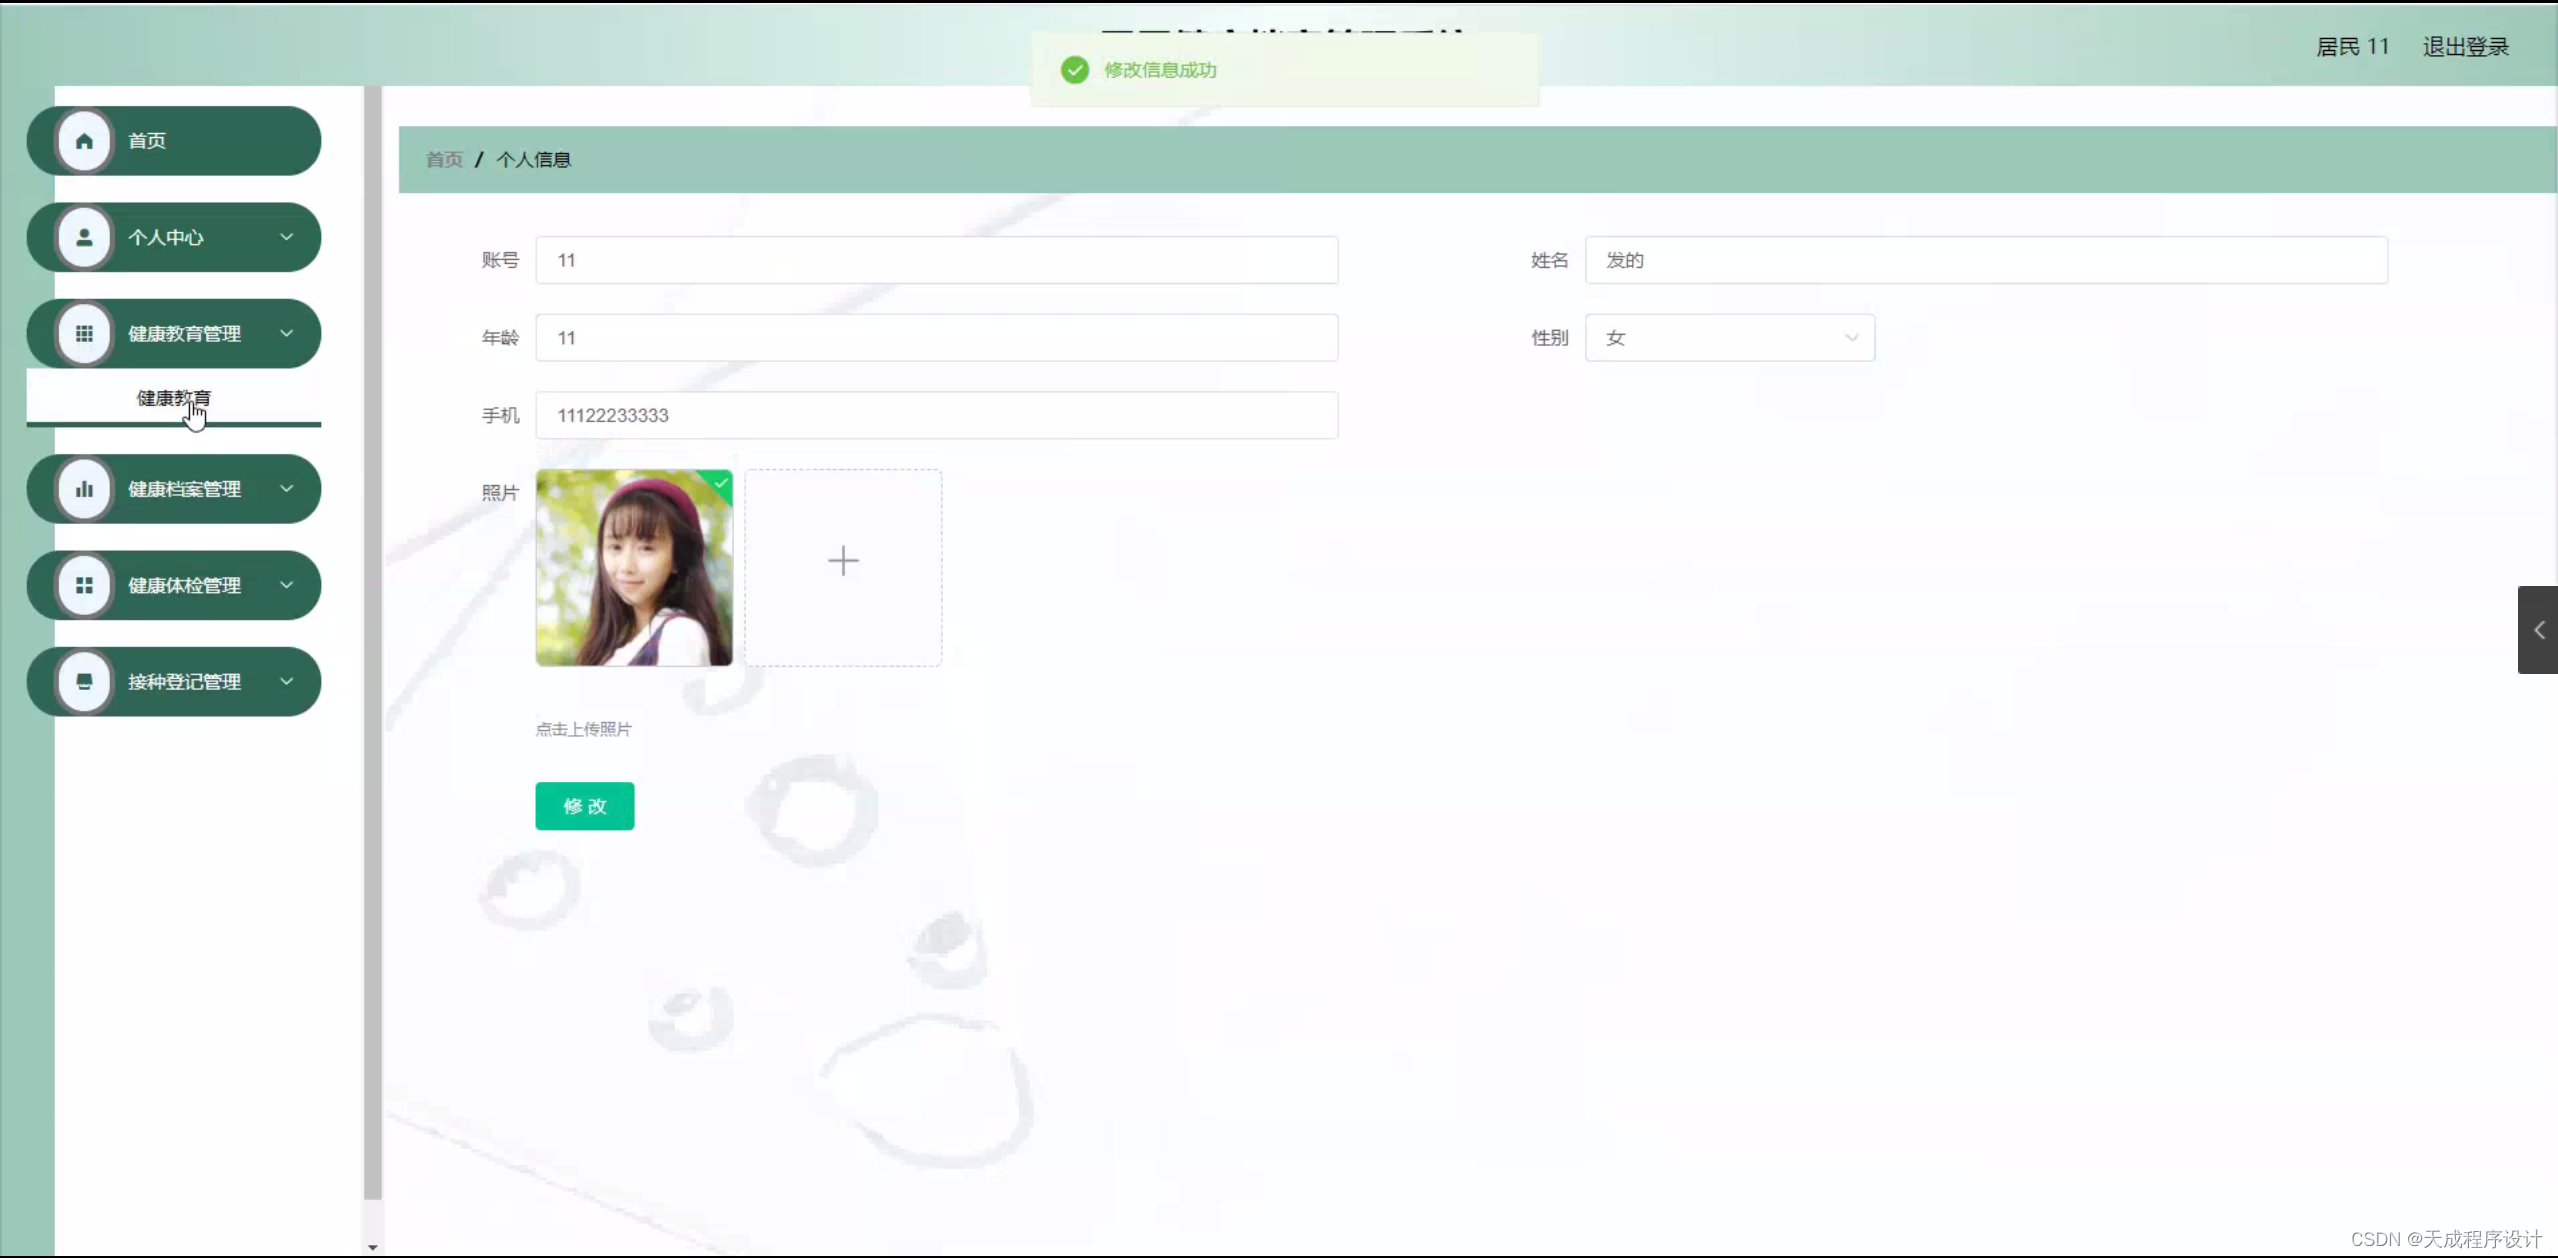
Task: Click into the 手机 phone input field
Action: click(x=936, y=415)
